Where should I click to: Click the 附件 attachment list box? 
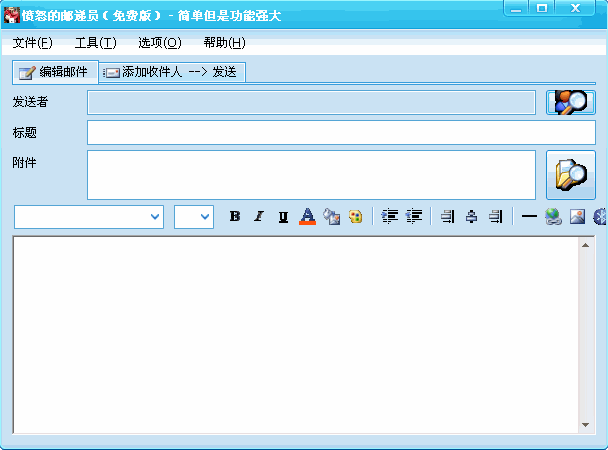[311, 175]
